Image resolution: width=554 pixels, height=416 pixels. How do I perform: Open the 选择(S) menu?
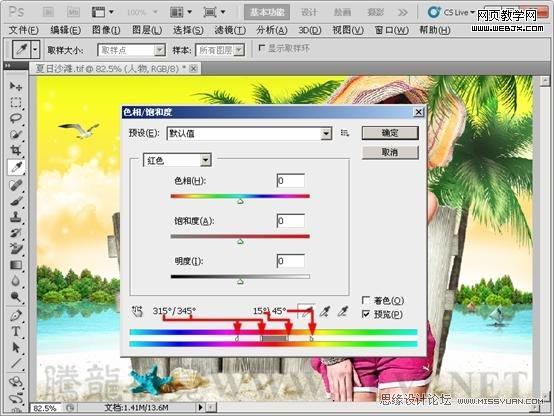pos(188,30)
